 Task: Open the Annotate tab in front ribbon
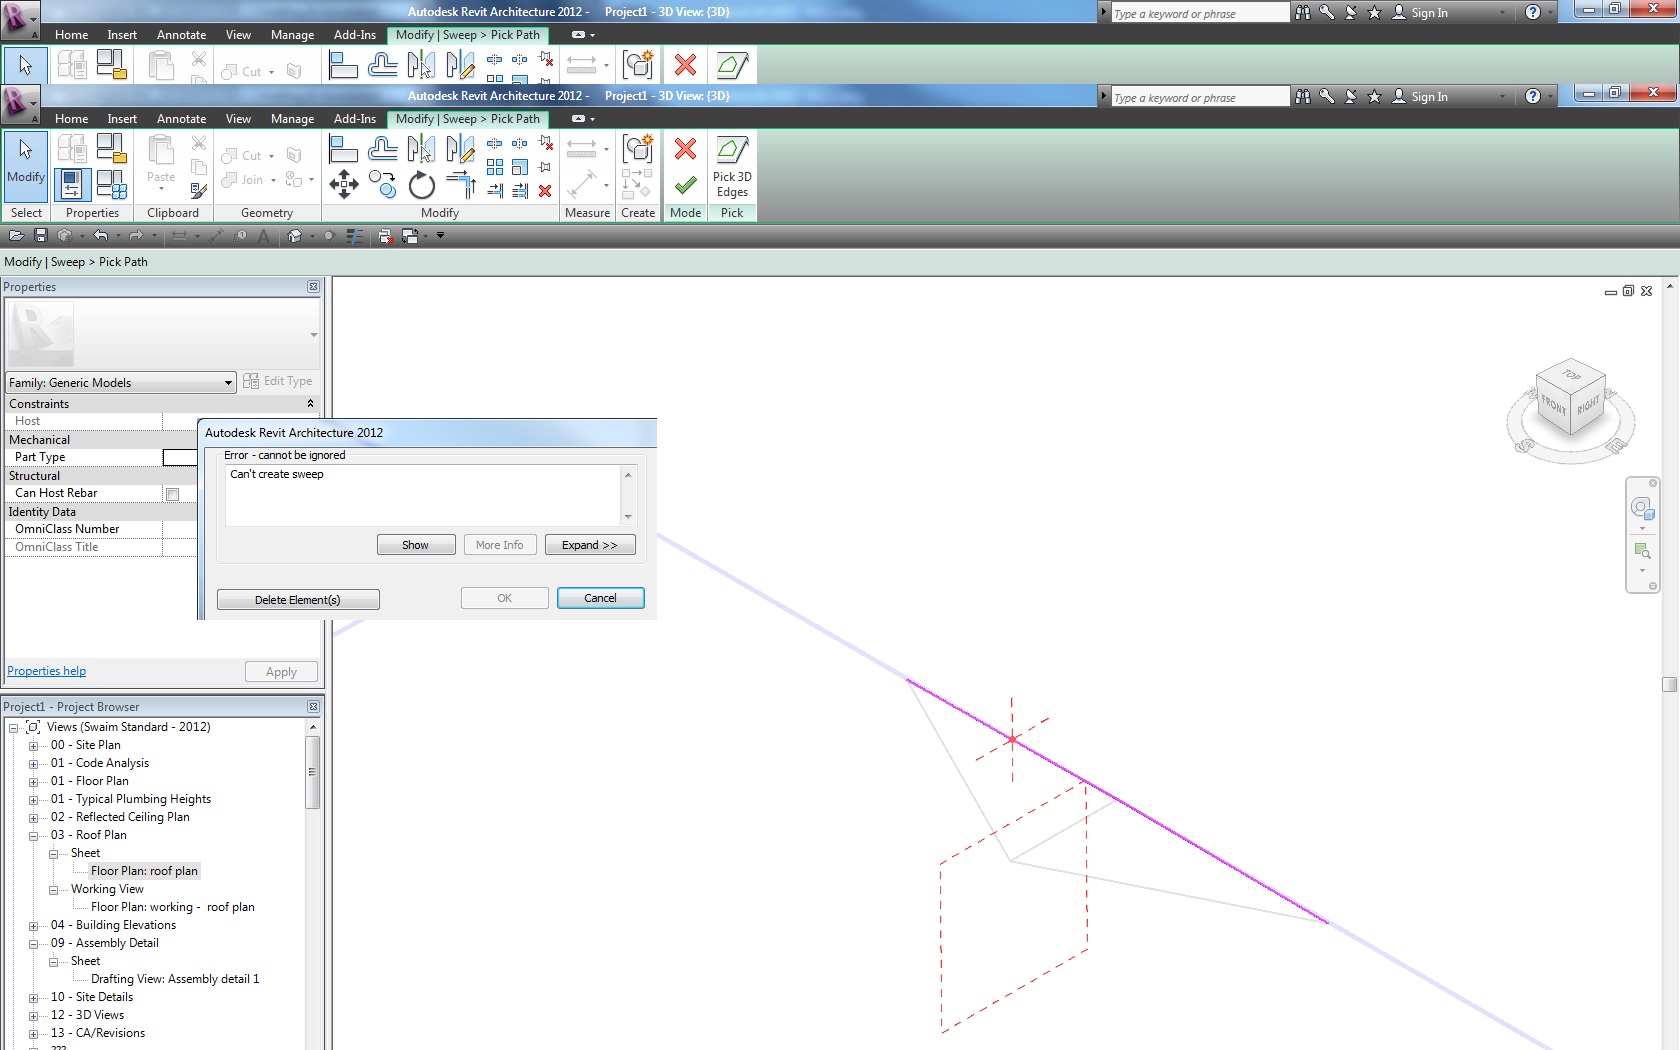[x=181, y=118]
